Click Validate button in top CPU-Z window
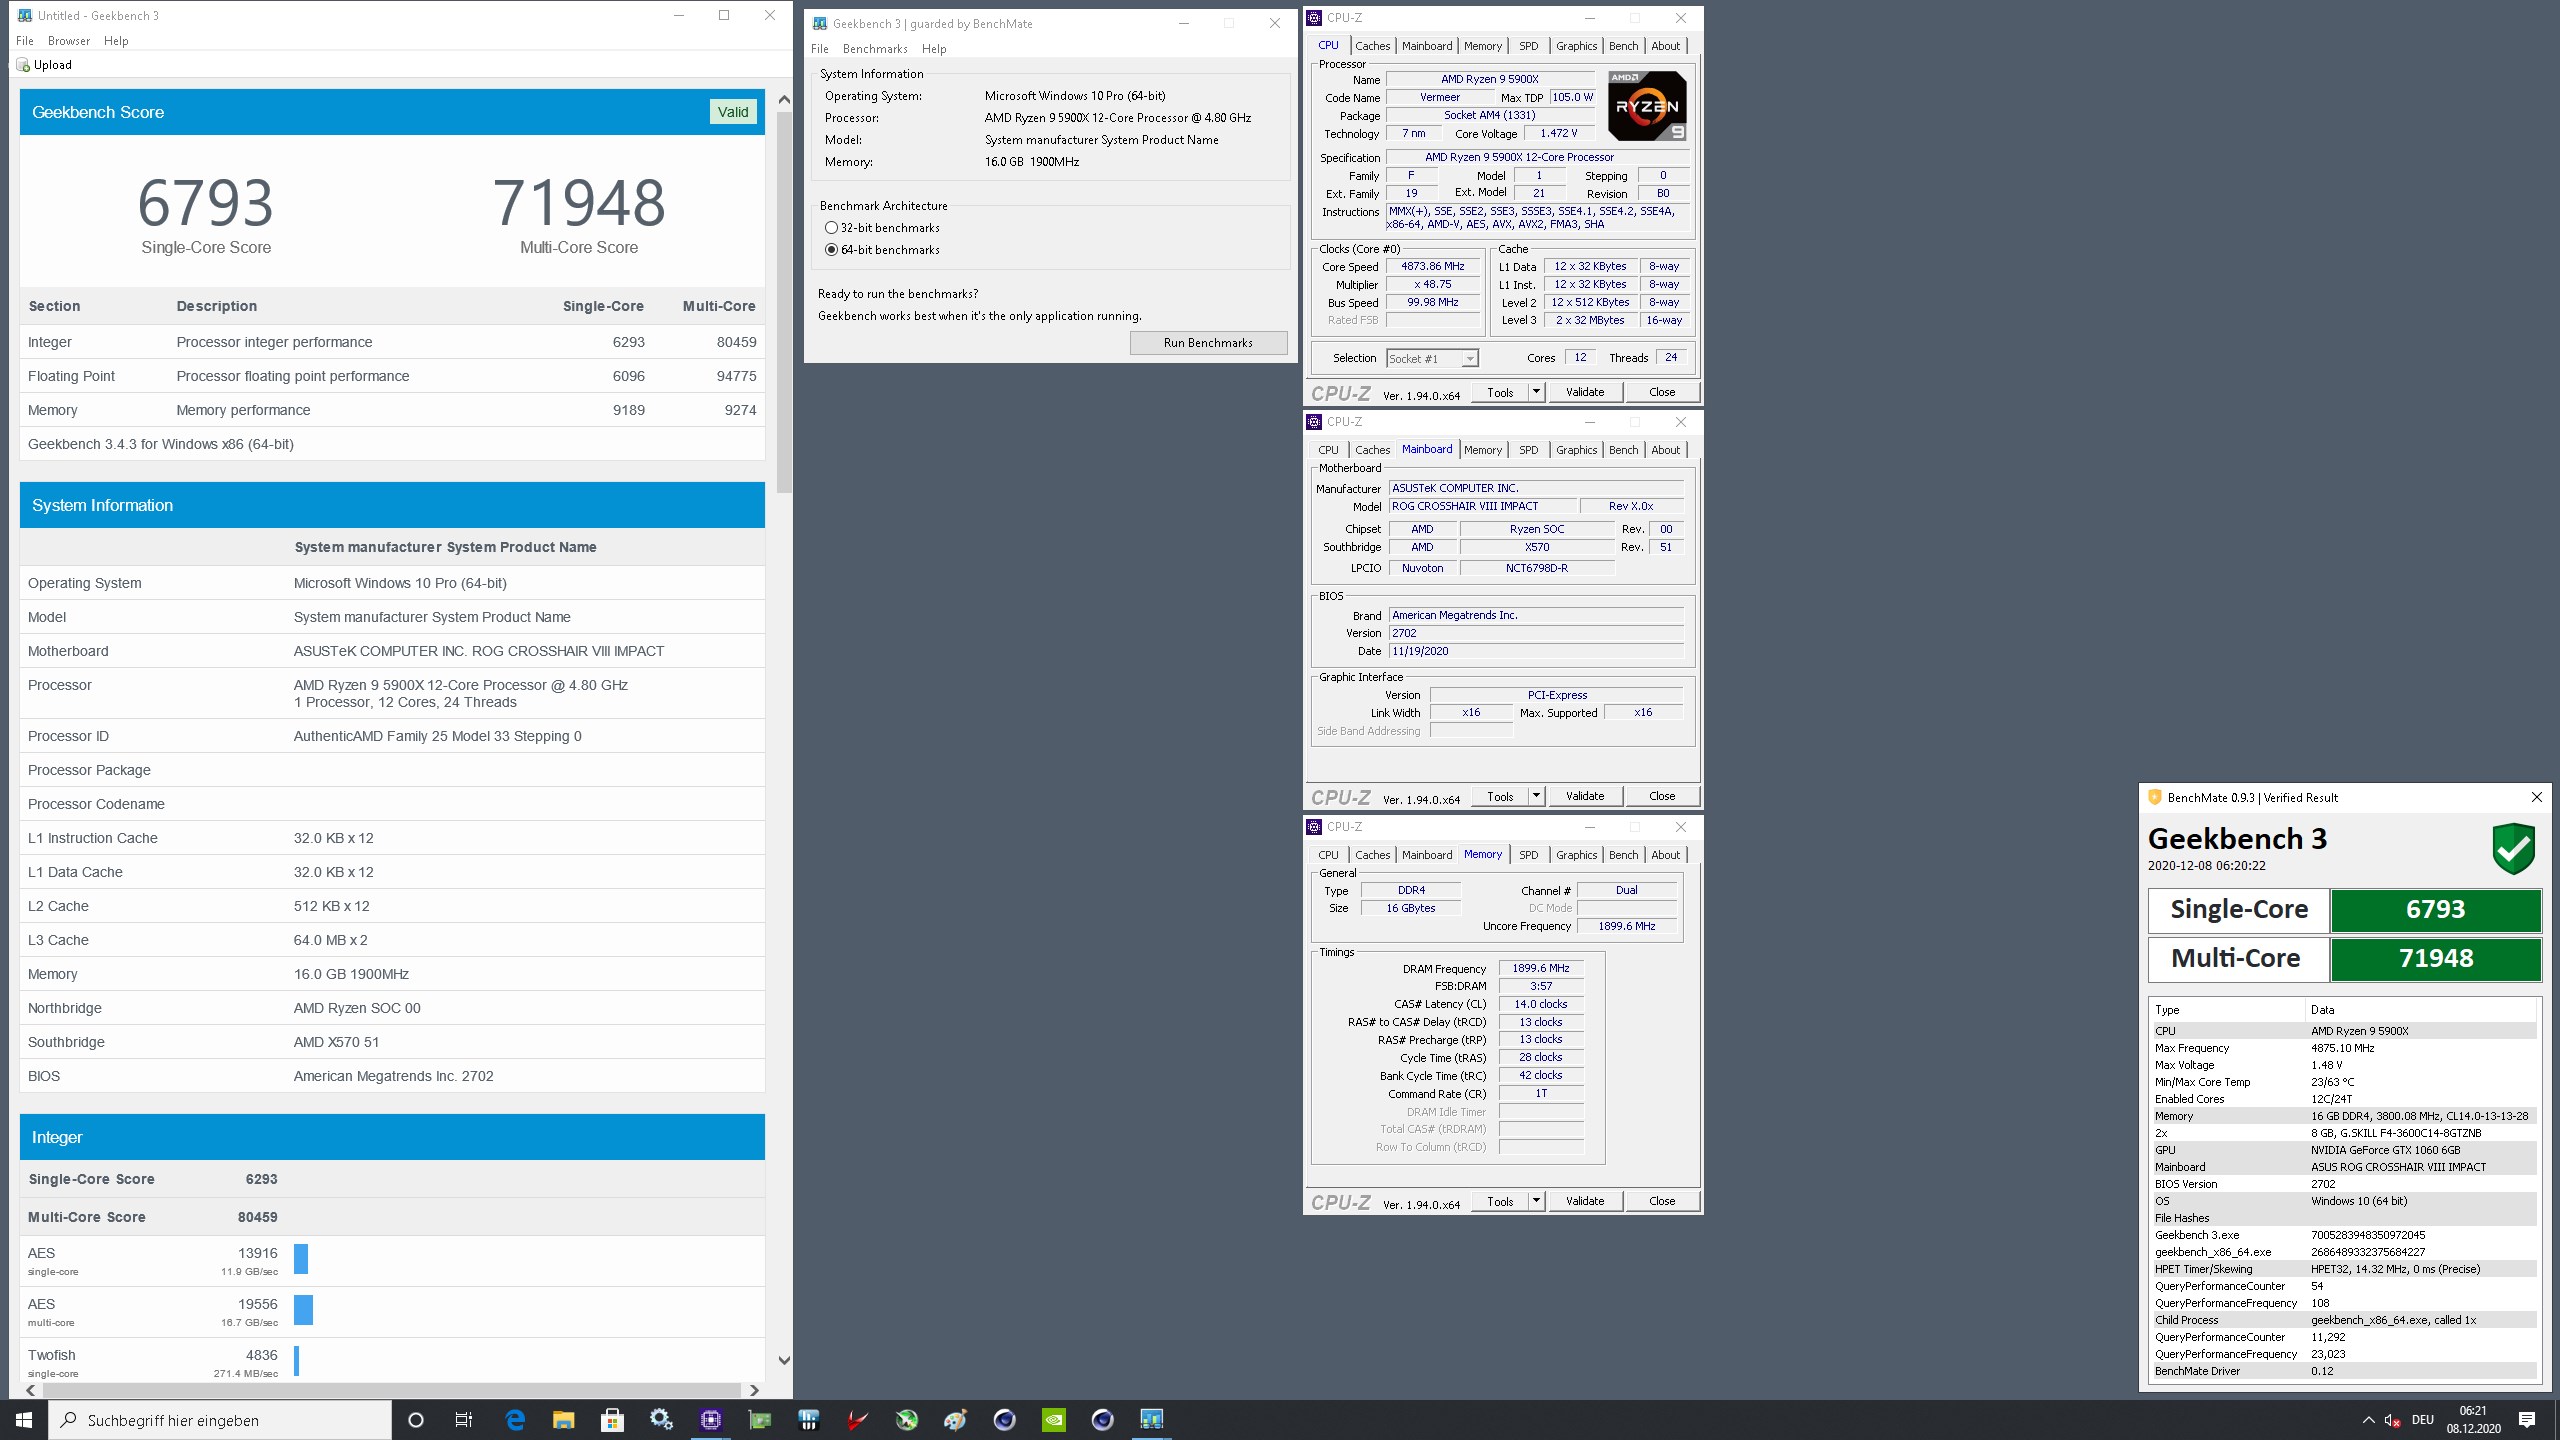 [x=1585, y=392]
